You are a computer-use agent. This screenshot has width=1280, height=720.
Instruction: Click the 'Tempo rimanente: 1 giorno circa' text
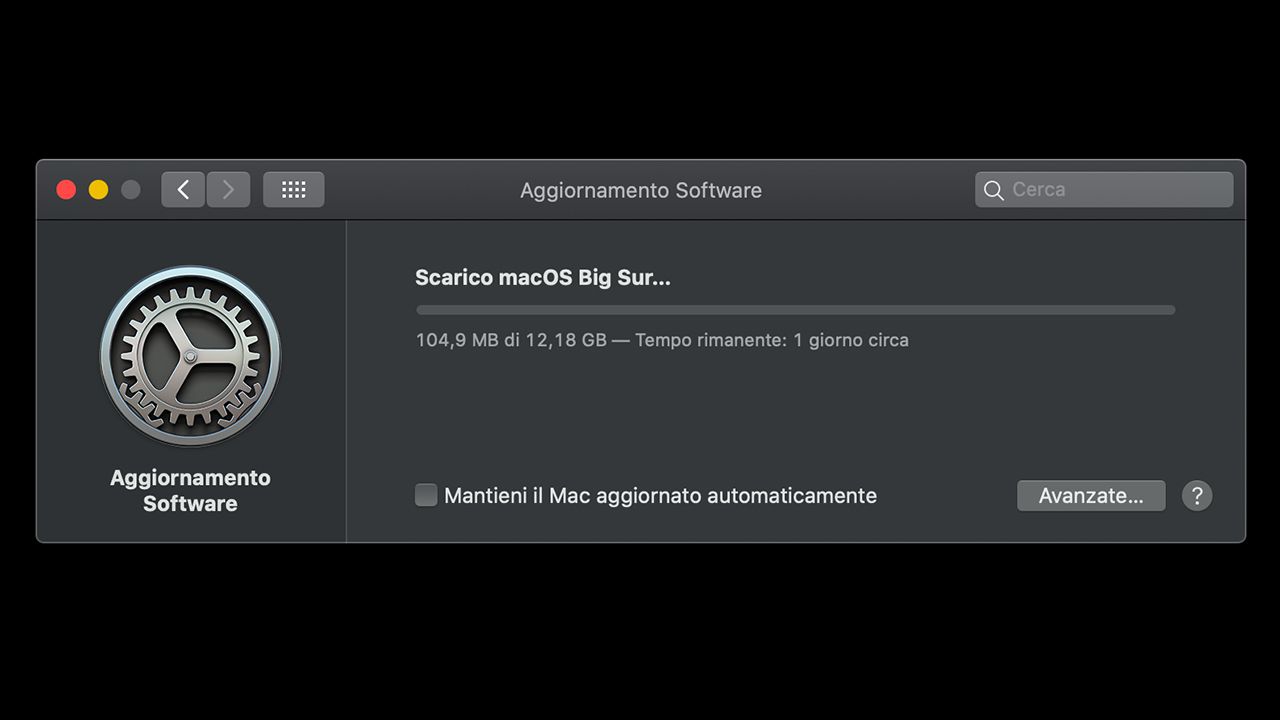coord(772,340)
